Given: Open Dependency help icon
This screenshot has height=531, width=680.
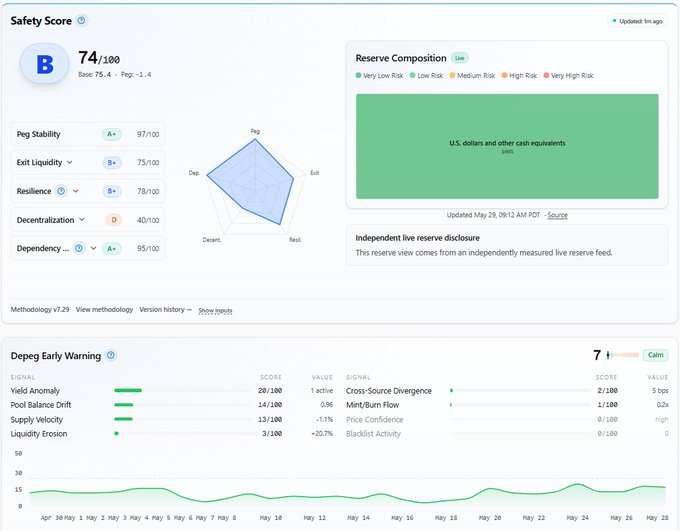Looking at the screenshot, I should (x=79, y=248).
